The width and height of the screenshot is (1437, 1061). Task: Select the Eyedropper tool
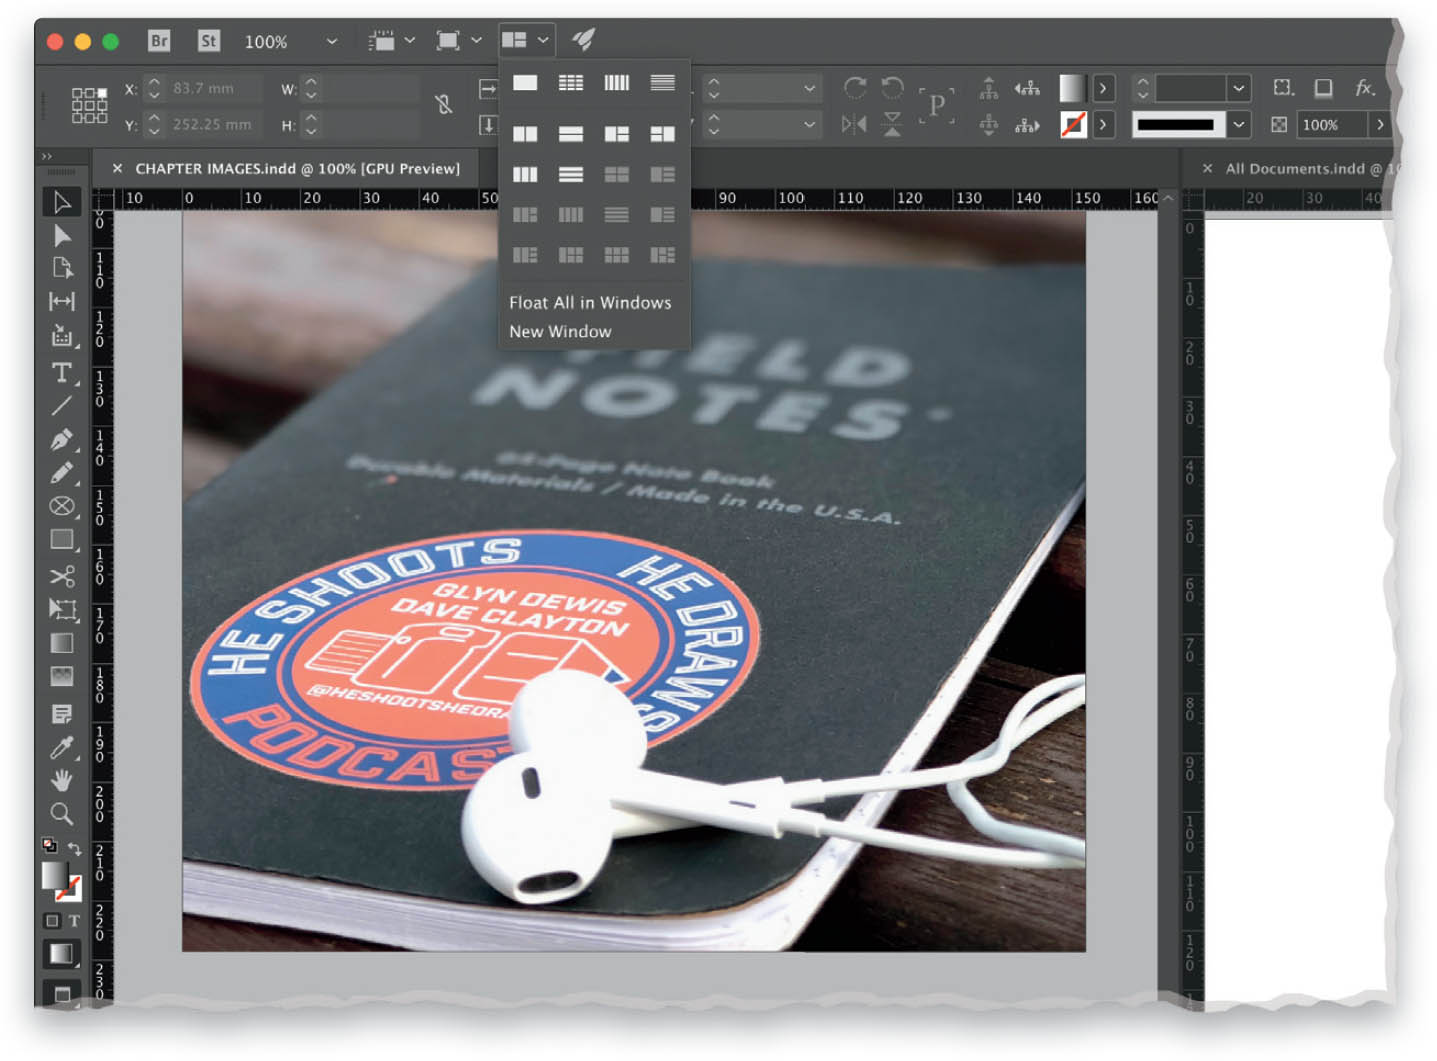click(x=62, y=747)
